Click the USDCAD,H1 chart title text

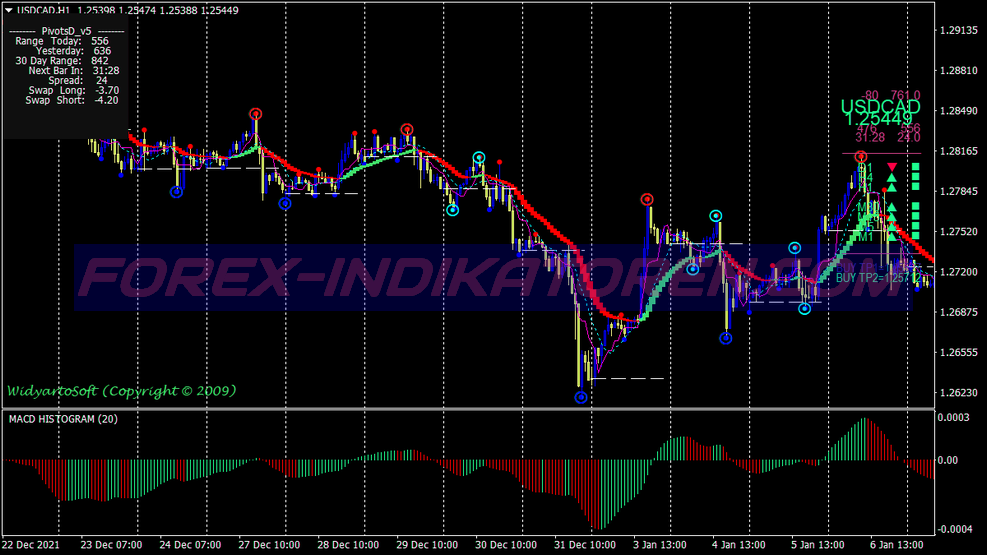pyautogui.click(x=43, y=10)
